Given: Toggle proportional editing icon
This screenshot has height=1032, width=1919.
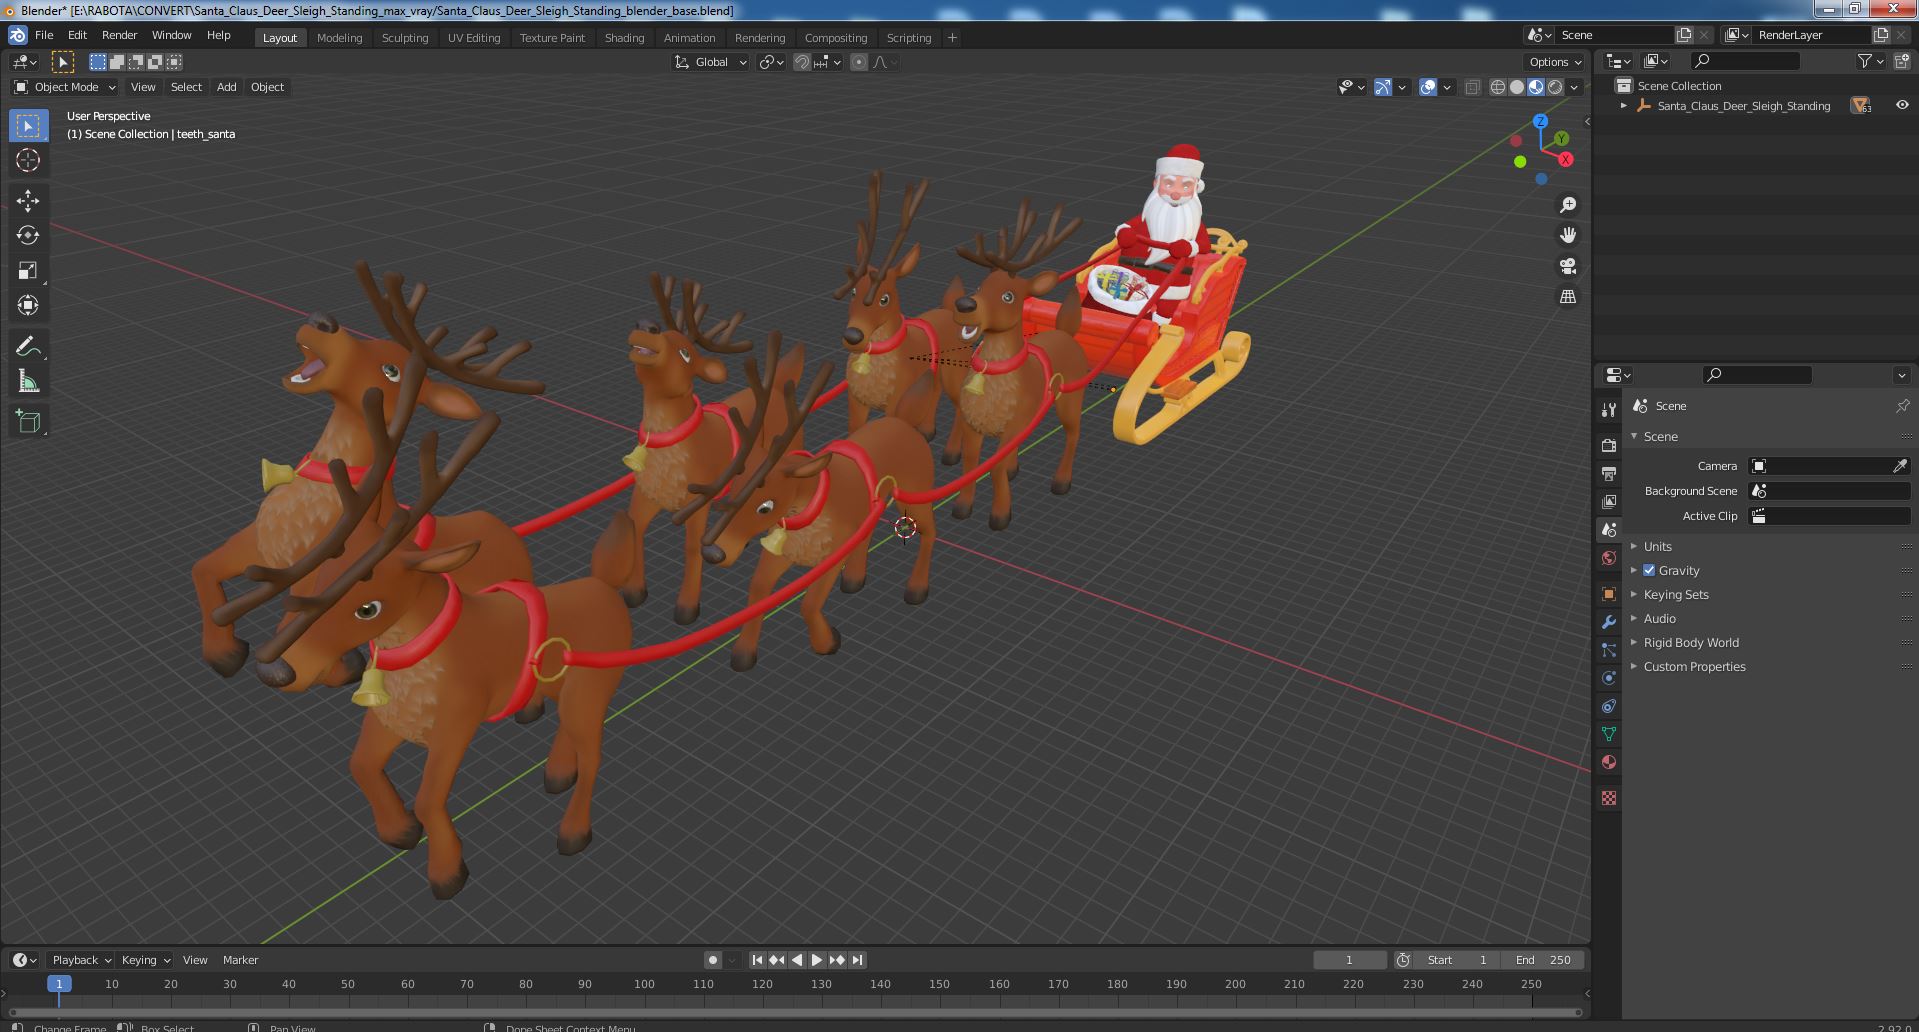Looking at the screenshot, I should pos(858,62).
